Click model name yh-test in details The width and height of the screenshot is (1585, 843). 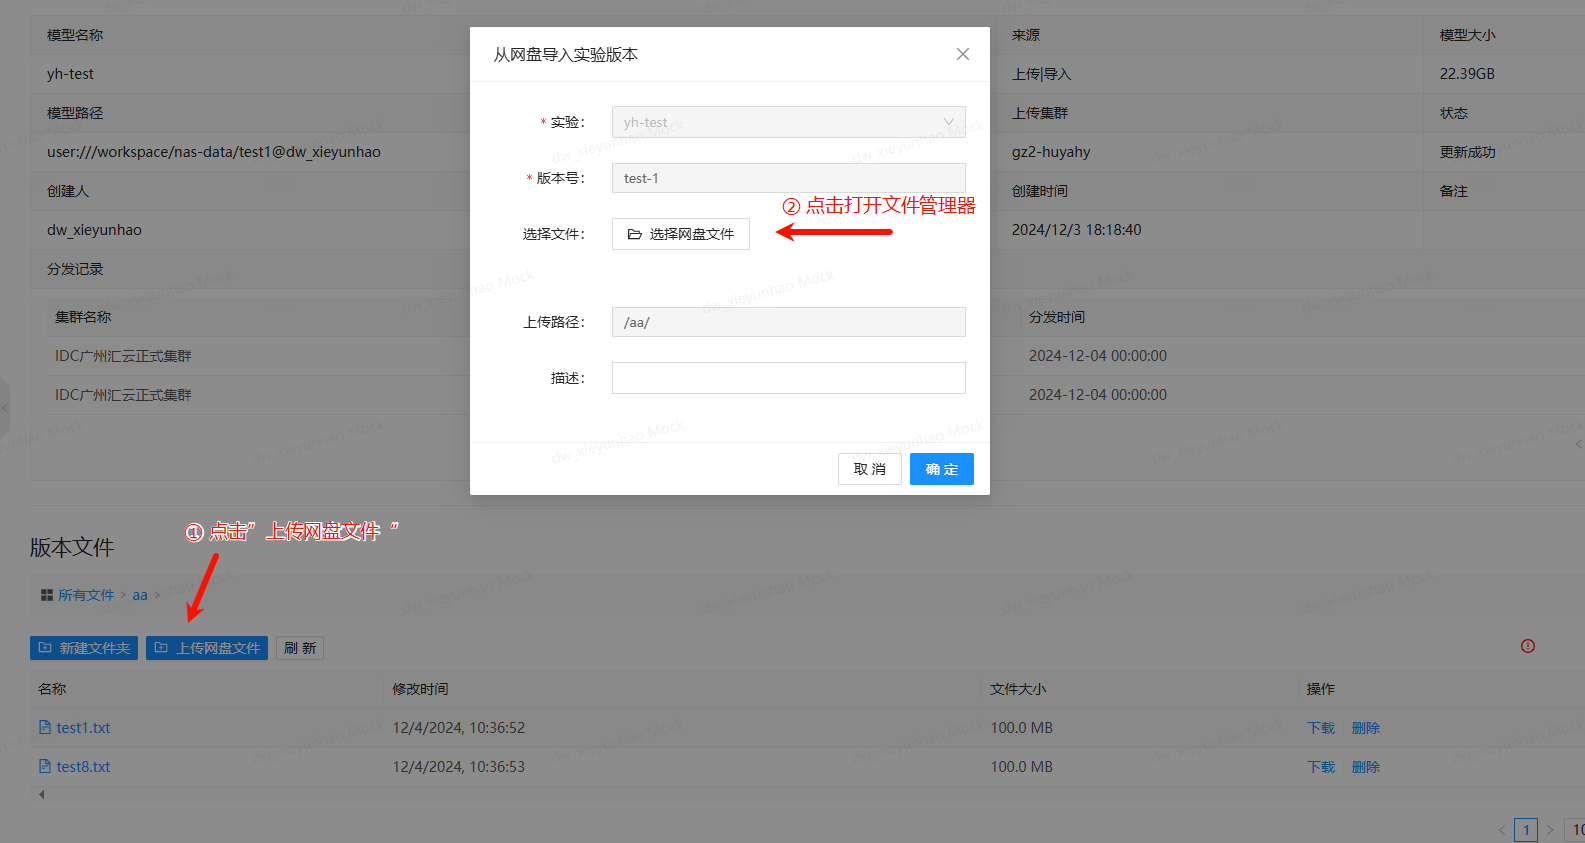pos(70,74)
